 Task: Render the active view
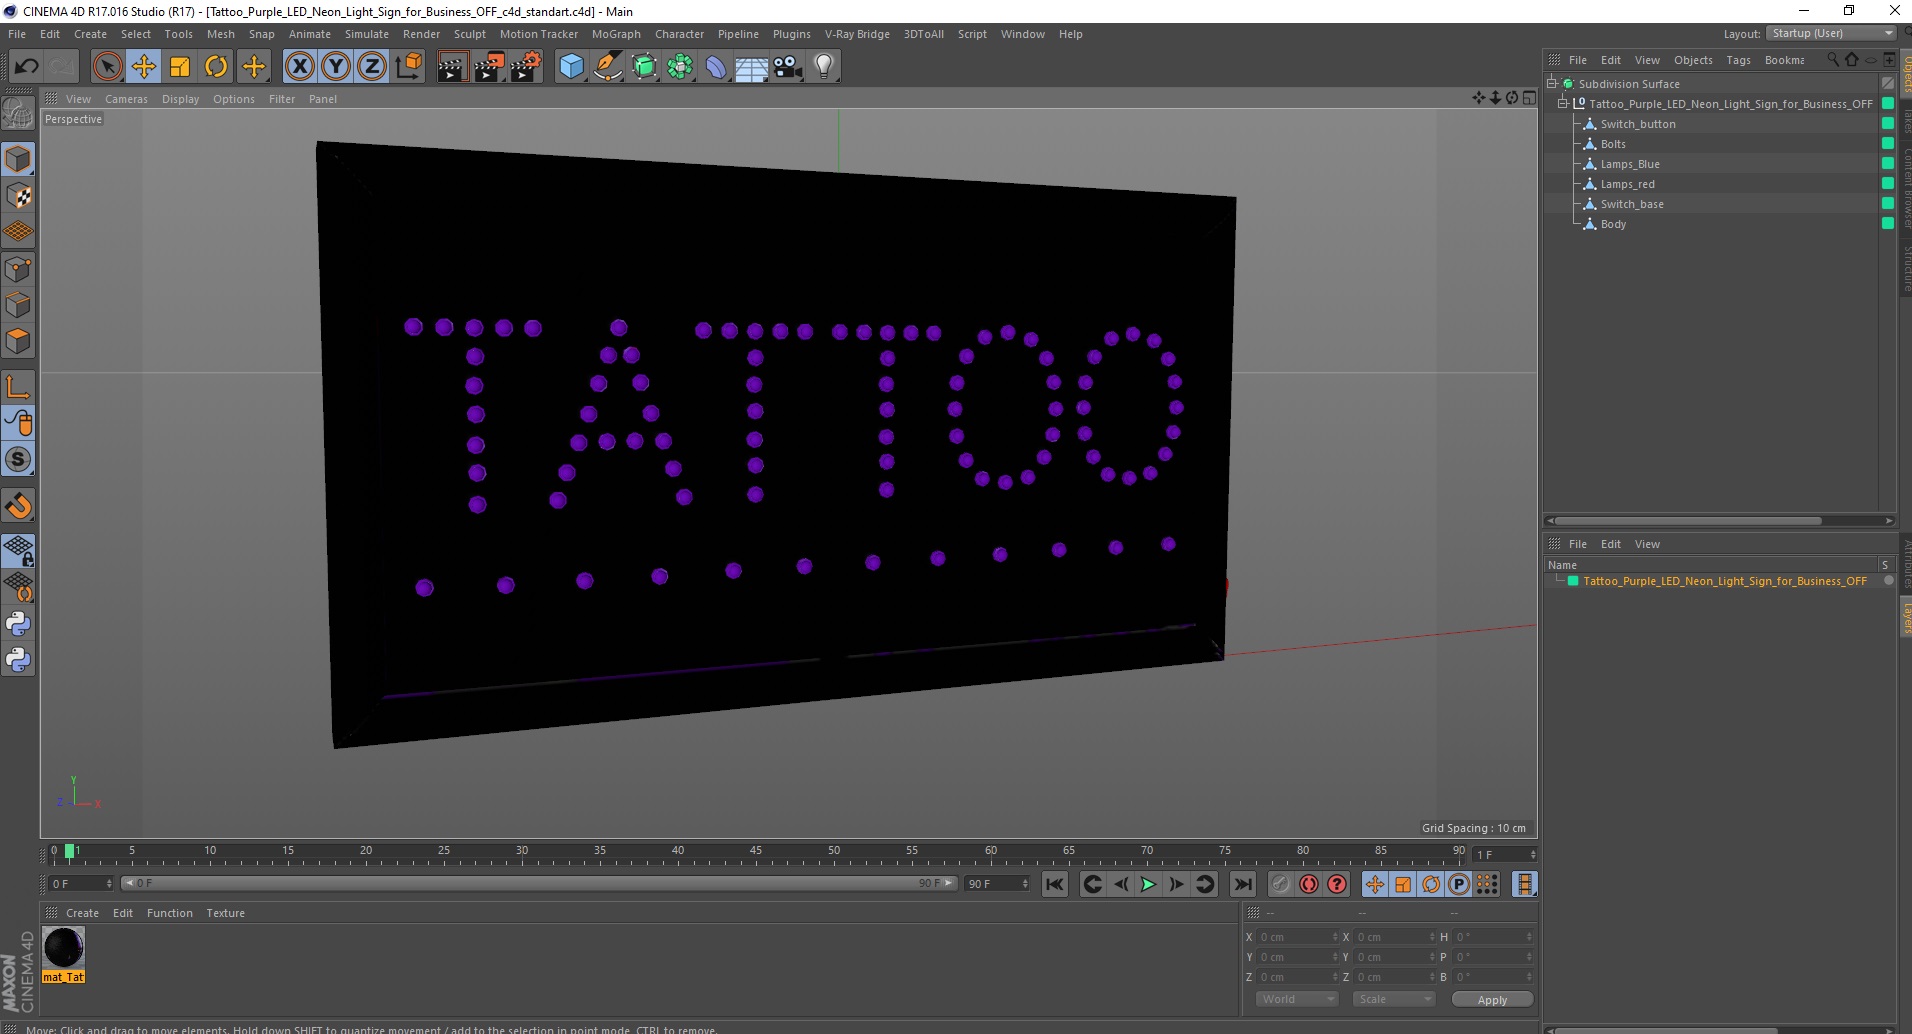pos(452,67)
